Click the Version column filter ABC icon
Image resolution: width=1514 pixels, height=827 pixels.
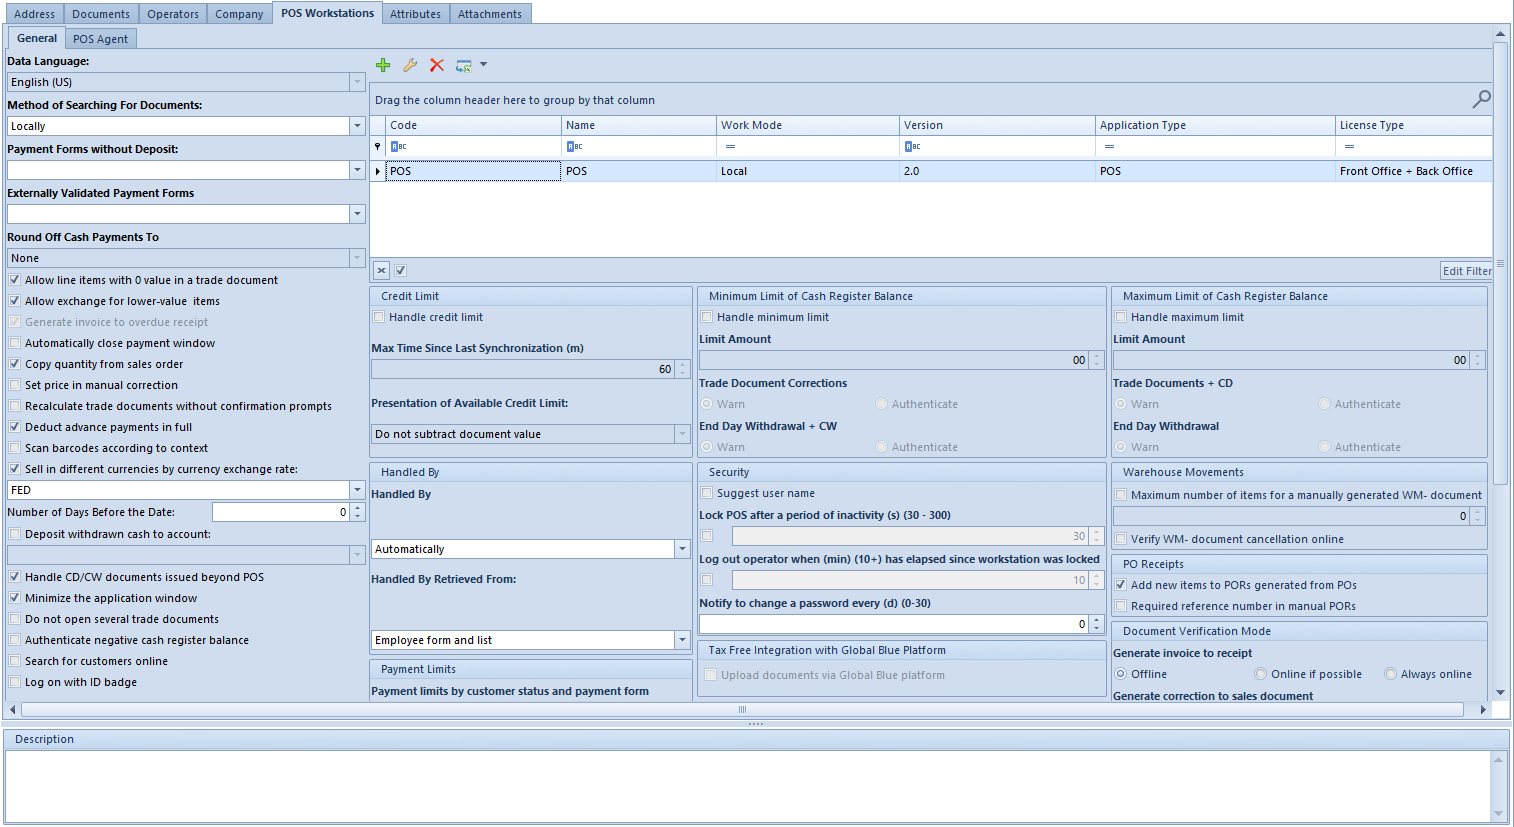point(913,146)
